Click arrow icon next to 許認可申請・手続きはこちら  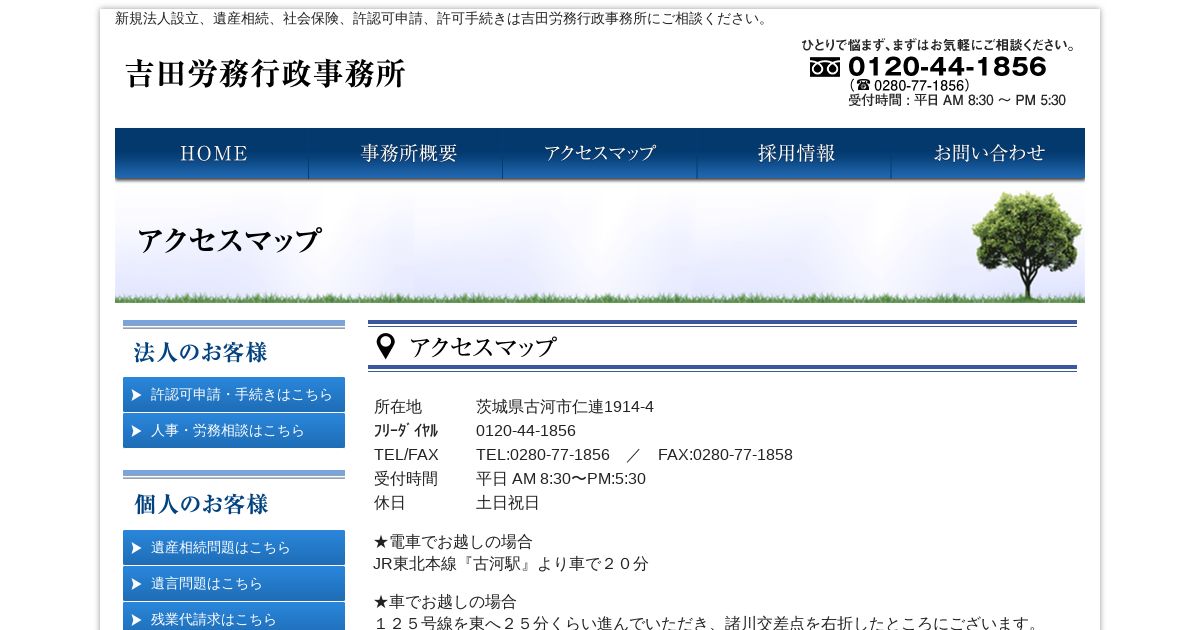point(136,395)
